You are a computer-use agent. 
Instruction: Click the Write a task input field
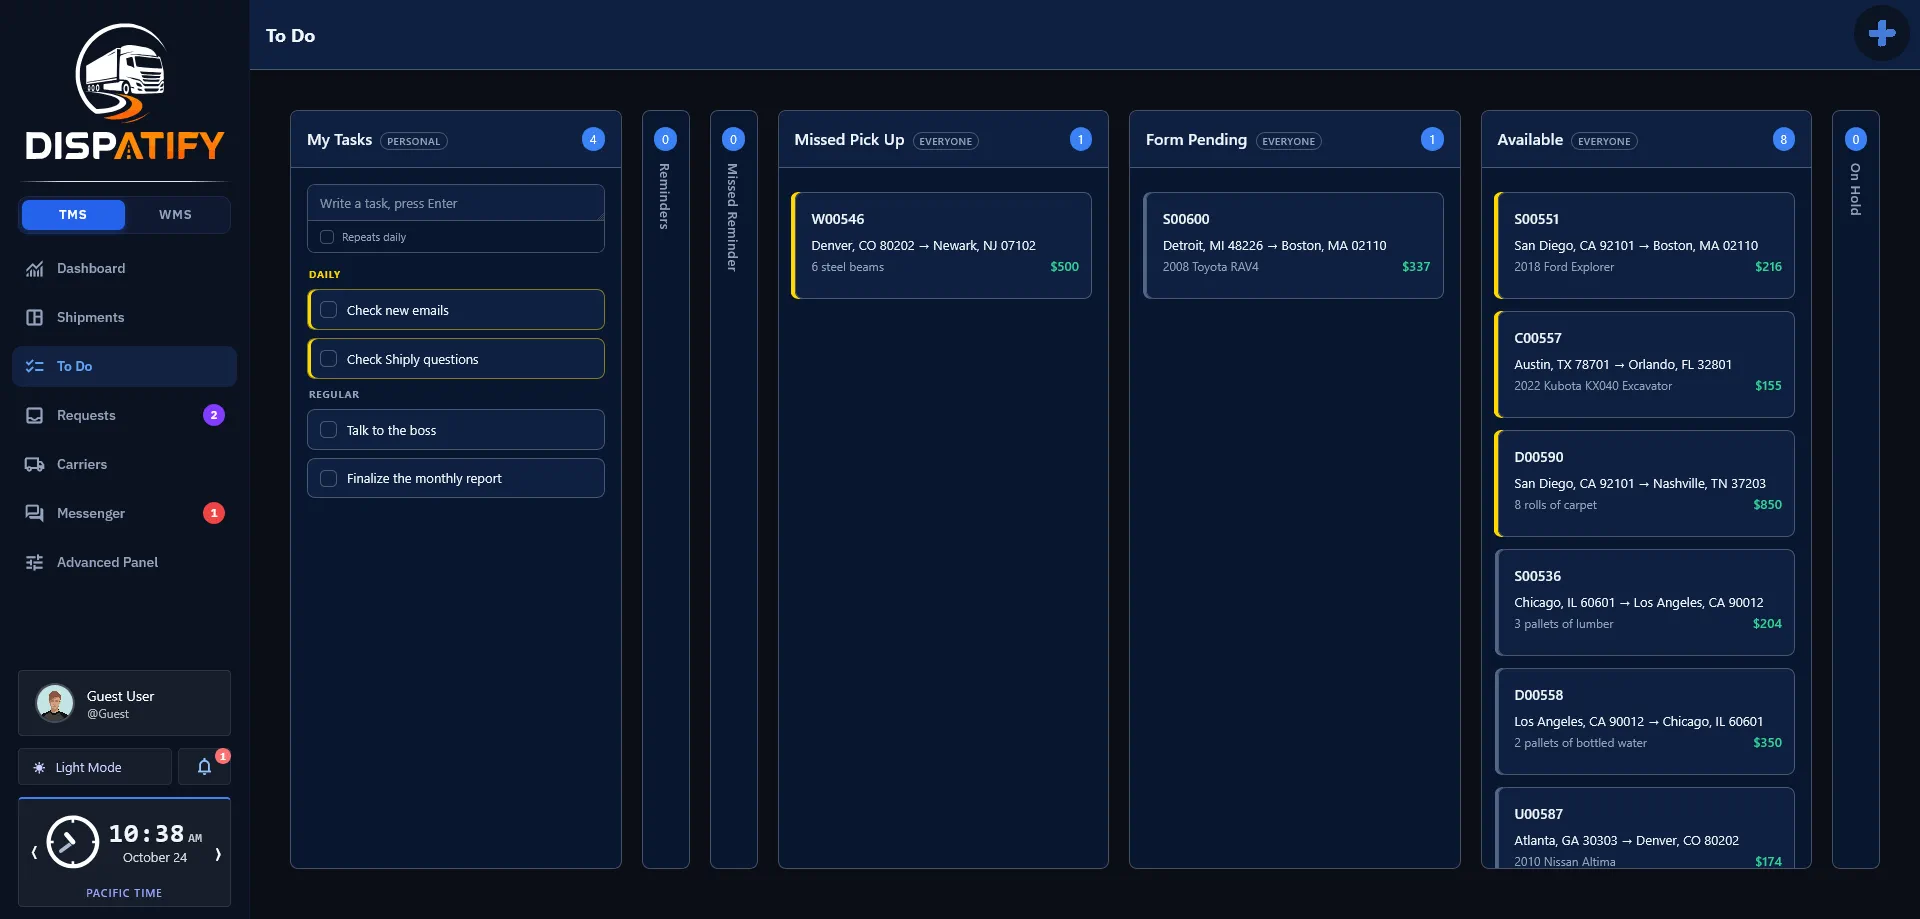456,203
